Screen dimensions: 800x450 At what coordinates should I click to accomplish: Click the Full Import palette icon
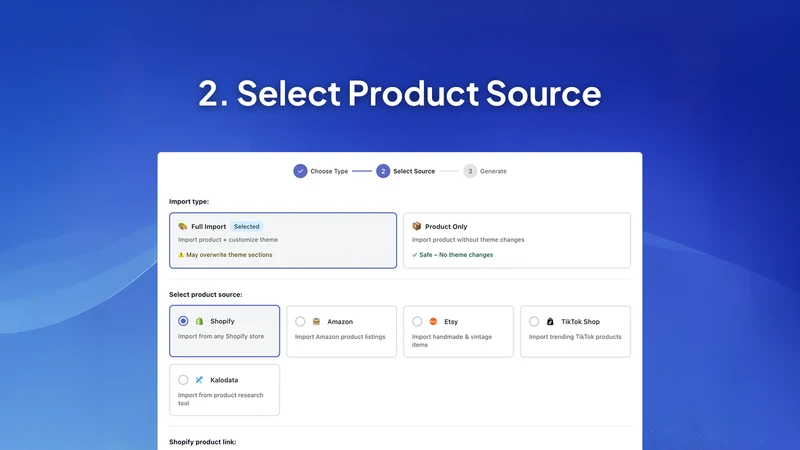coord(183,226)
